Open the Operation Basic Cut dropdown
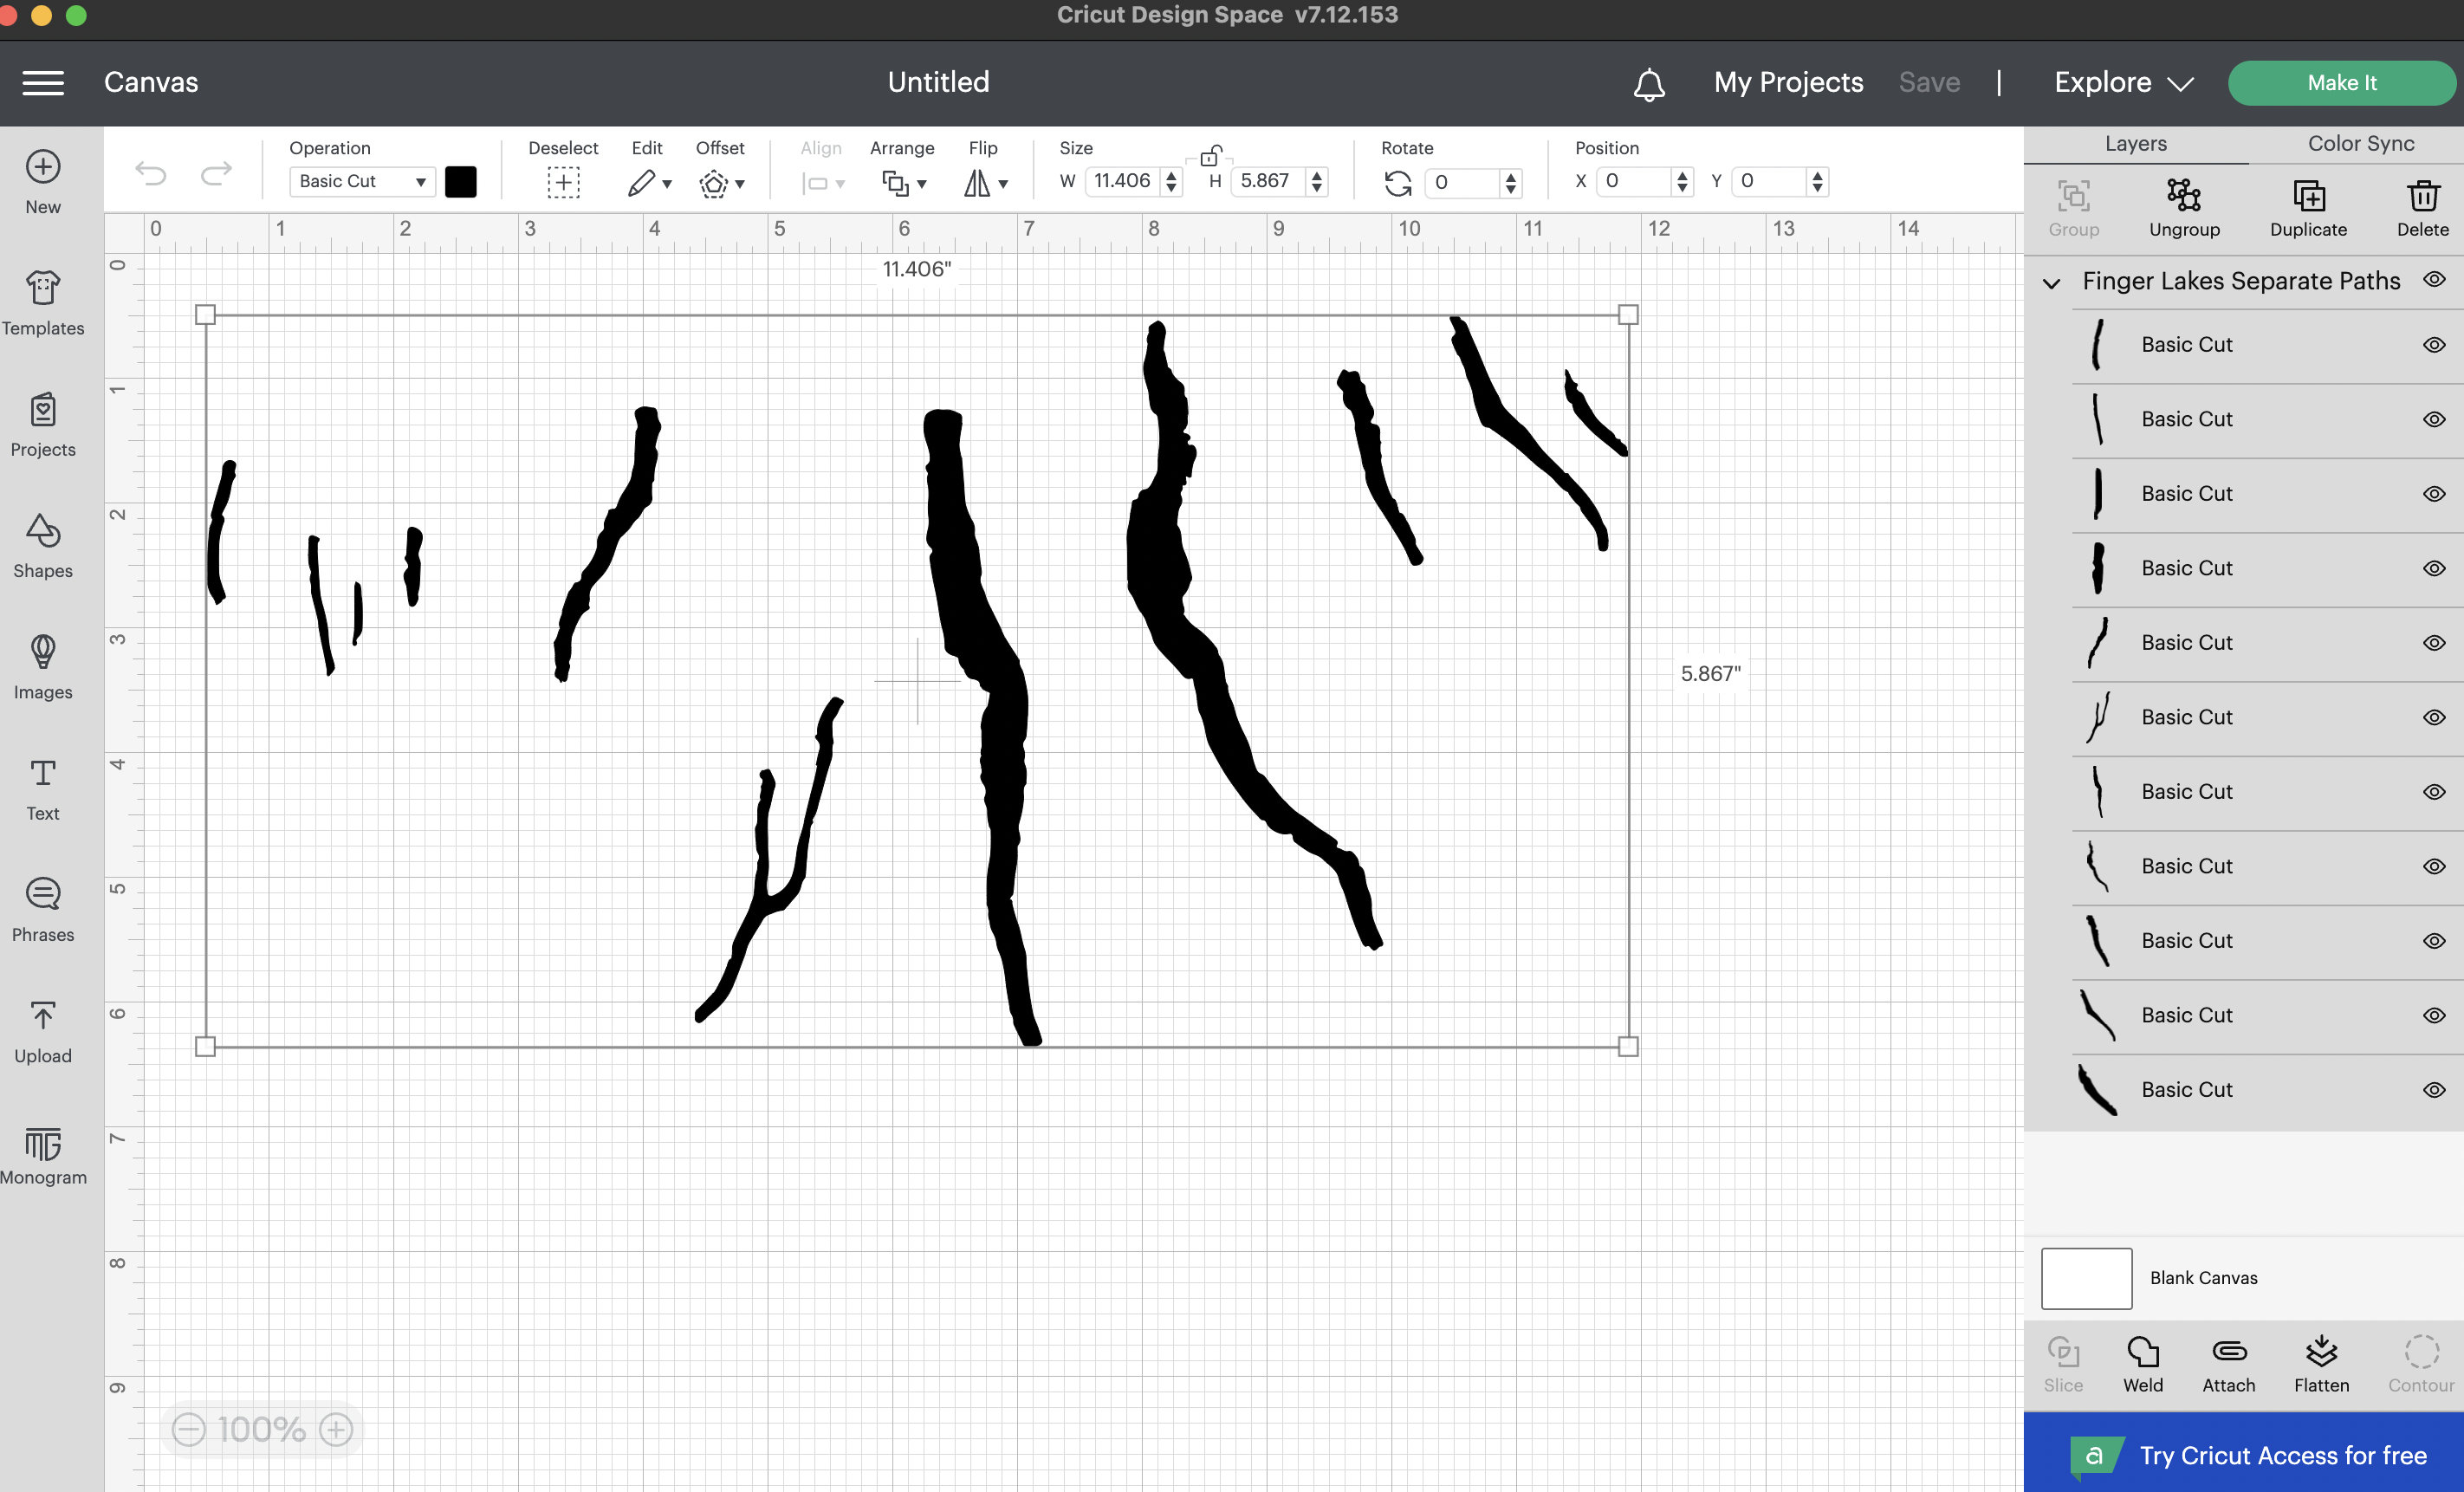The image size is (2464, 1492). 362,182
